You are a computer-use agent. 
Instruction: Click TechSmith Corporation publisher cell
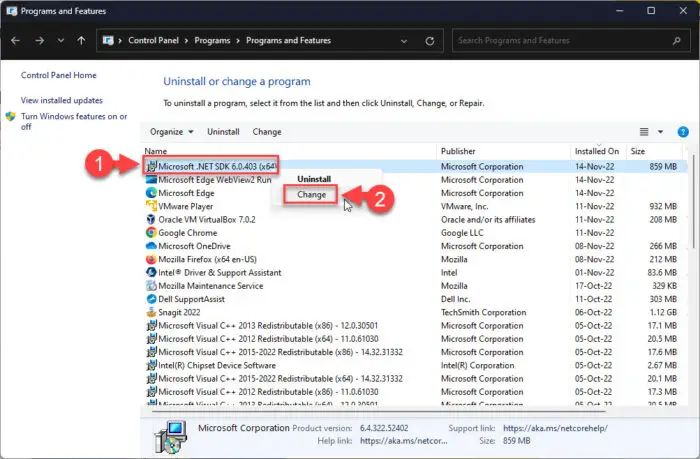pyautogui.click(x=483, y=313)
